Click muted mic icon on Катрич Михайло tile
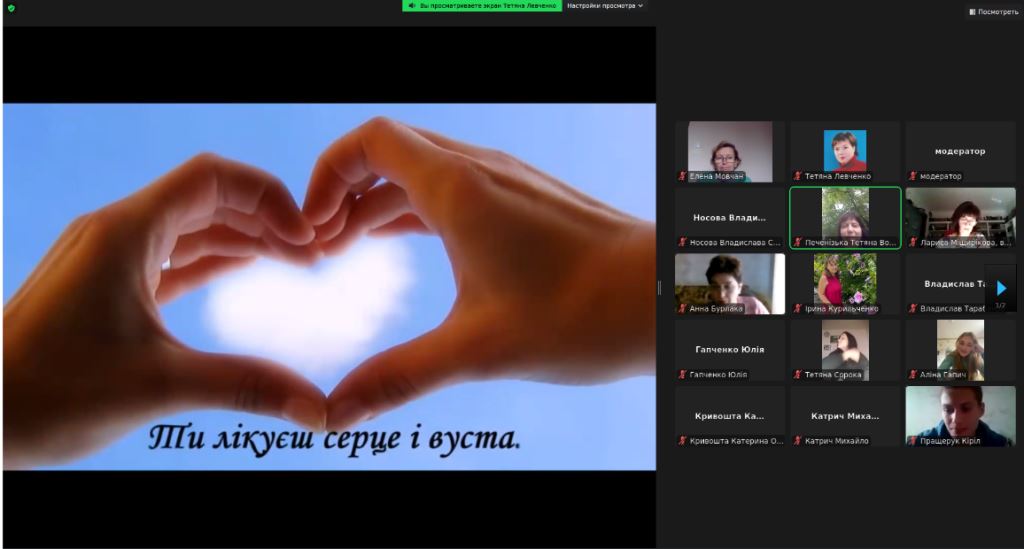 pyautogui.click(x=797, y=441)
